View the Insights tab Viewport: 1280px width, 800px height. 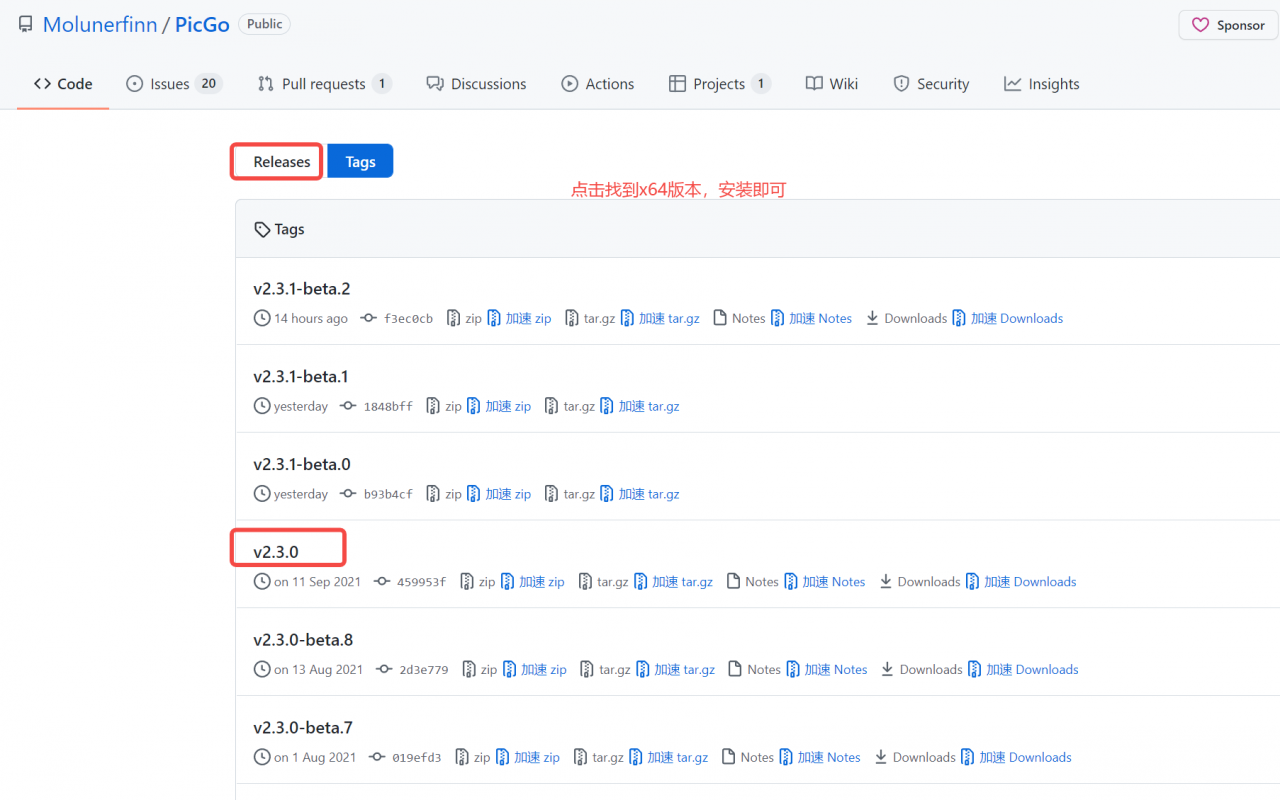pos(1042,84)
